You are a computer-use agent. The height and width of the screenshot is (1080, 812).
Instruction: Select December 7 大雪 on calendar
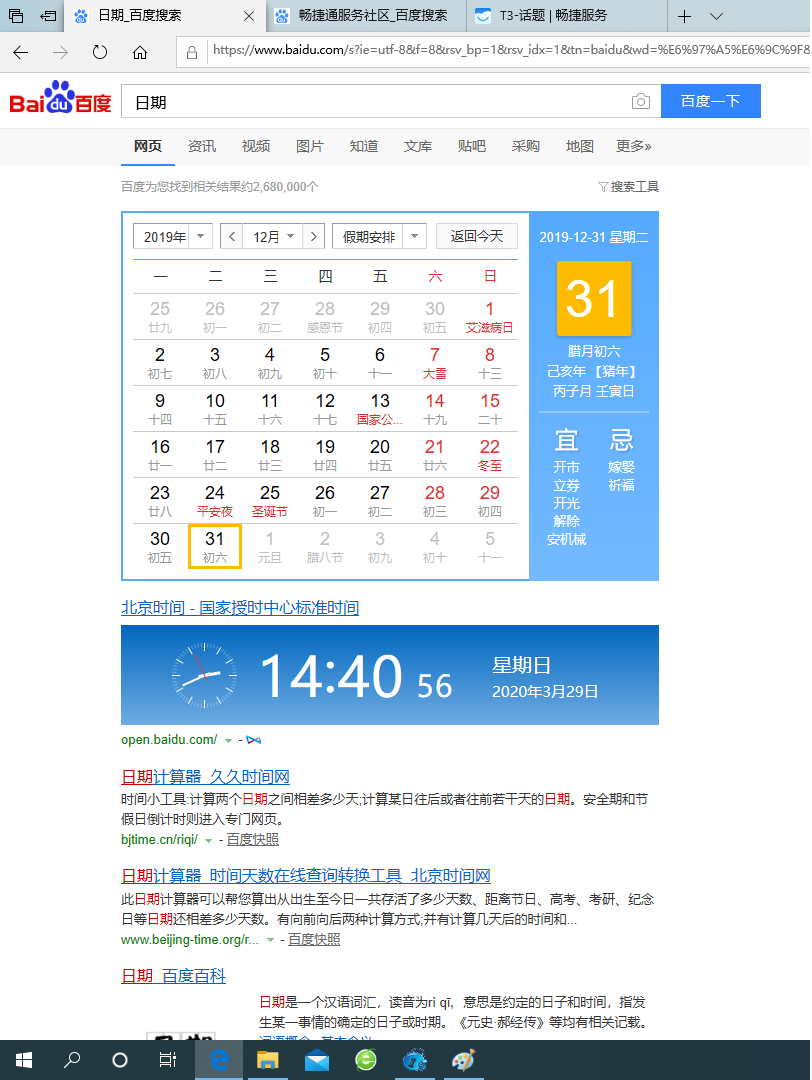click(x=435, y=363)
